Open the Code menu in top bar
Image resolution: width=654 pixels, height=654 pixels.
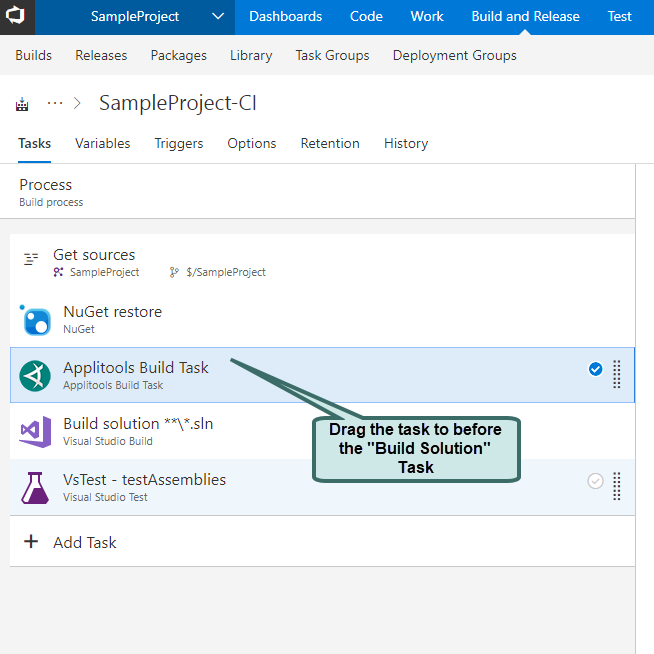pos(366,16)
